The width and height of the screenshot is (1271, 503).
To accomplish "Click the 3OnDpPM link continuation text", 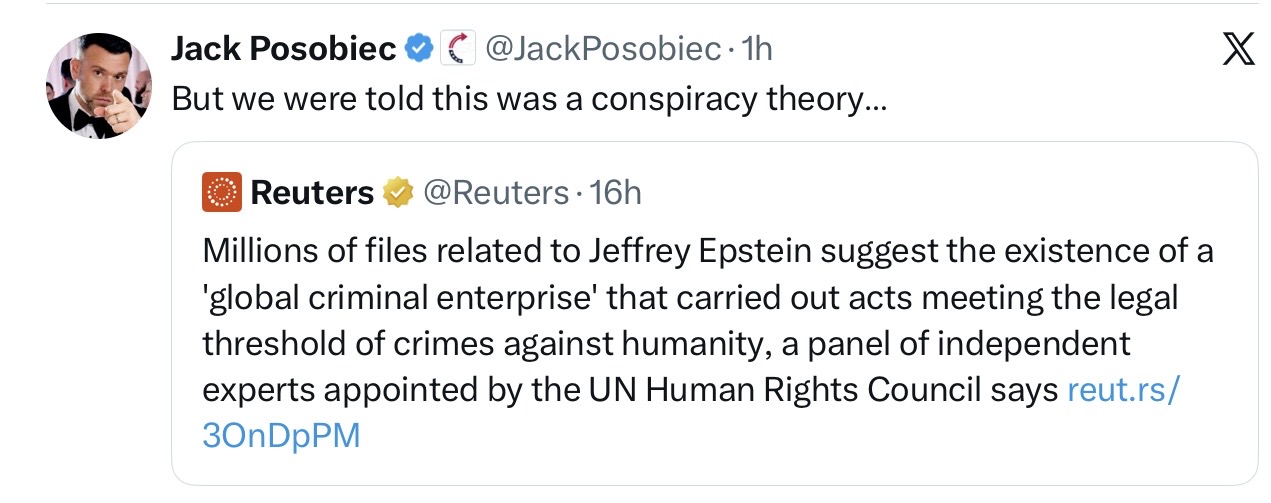I will tap(280, 437).
